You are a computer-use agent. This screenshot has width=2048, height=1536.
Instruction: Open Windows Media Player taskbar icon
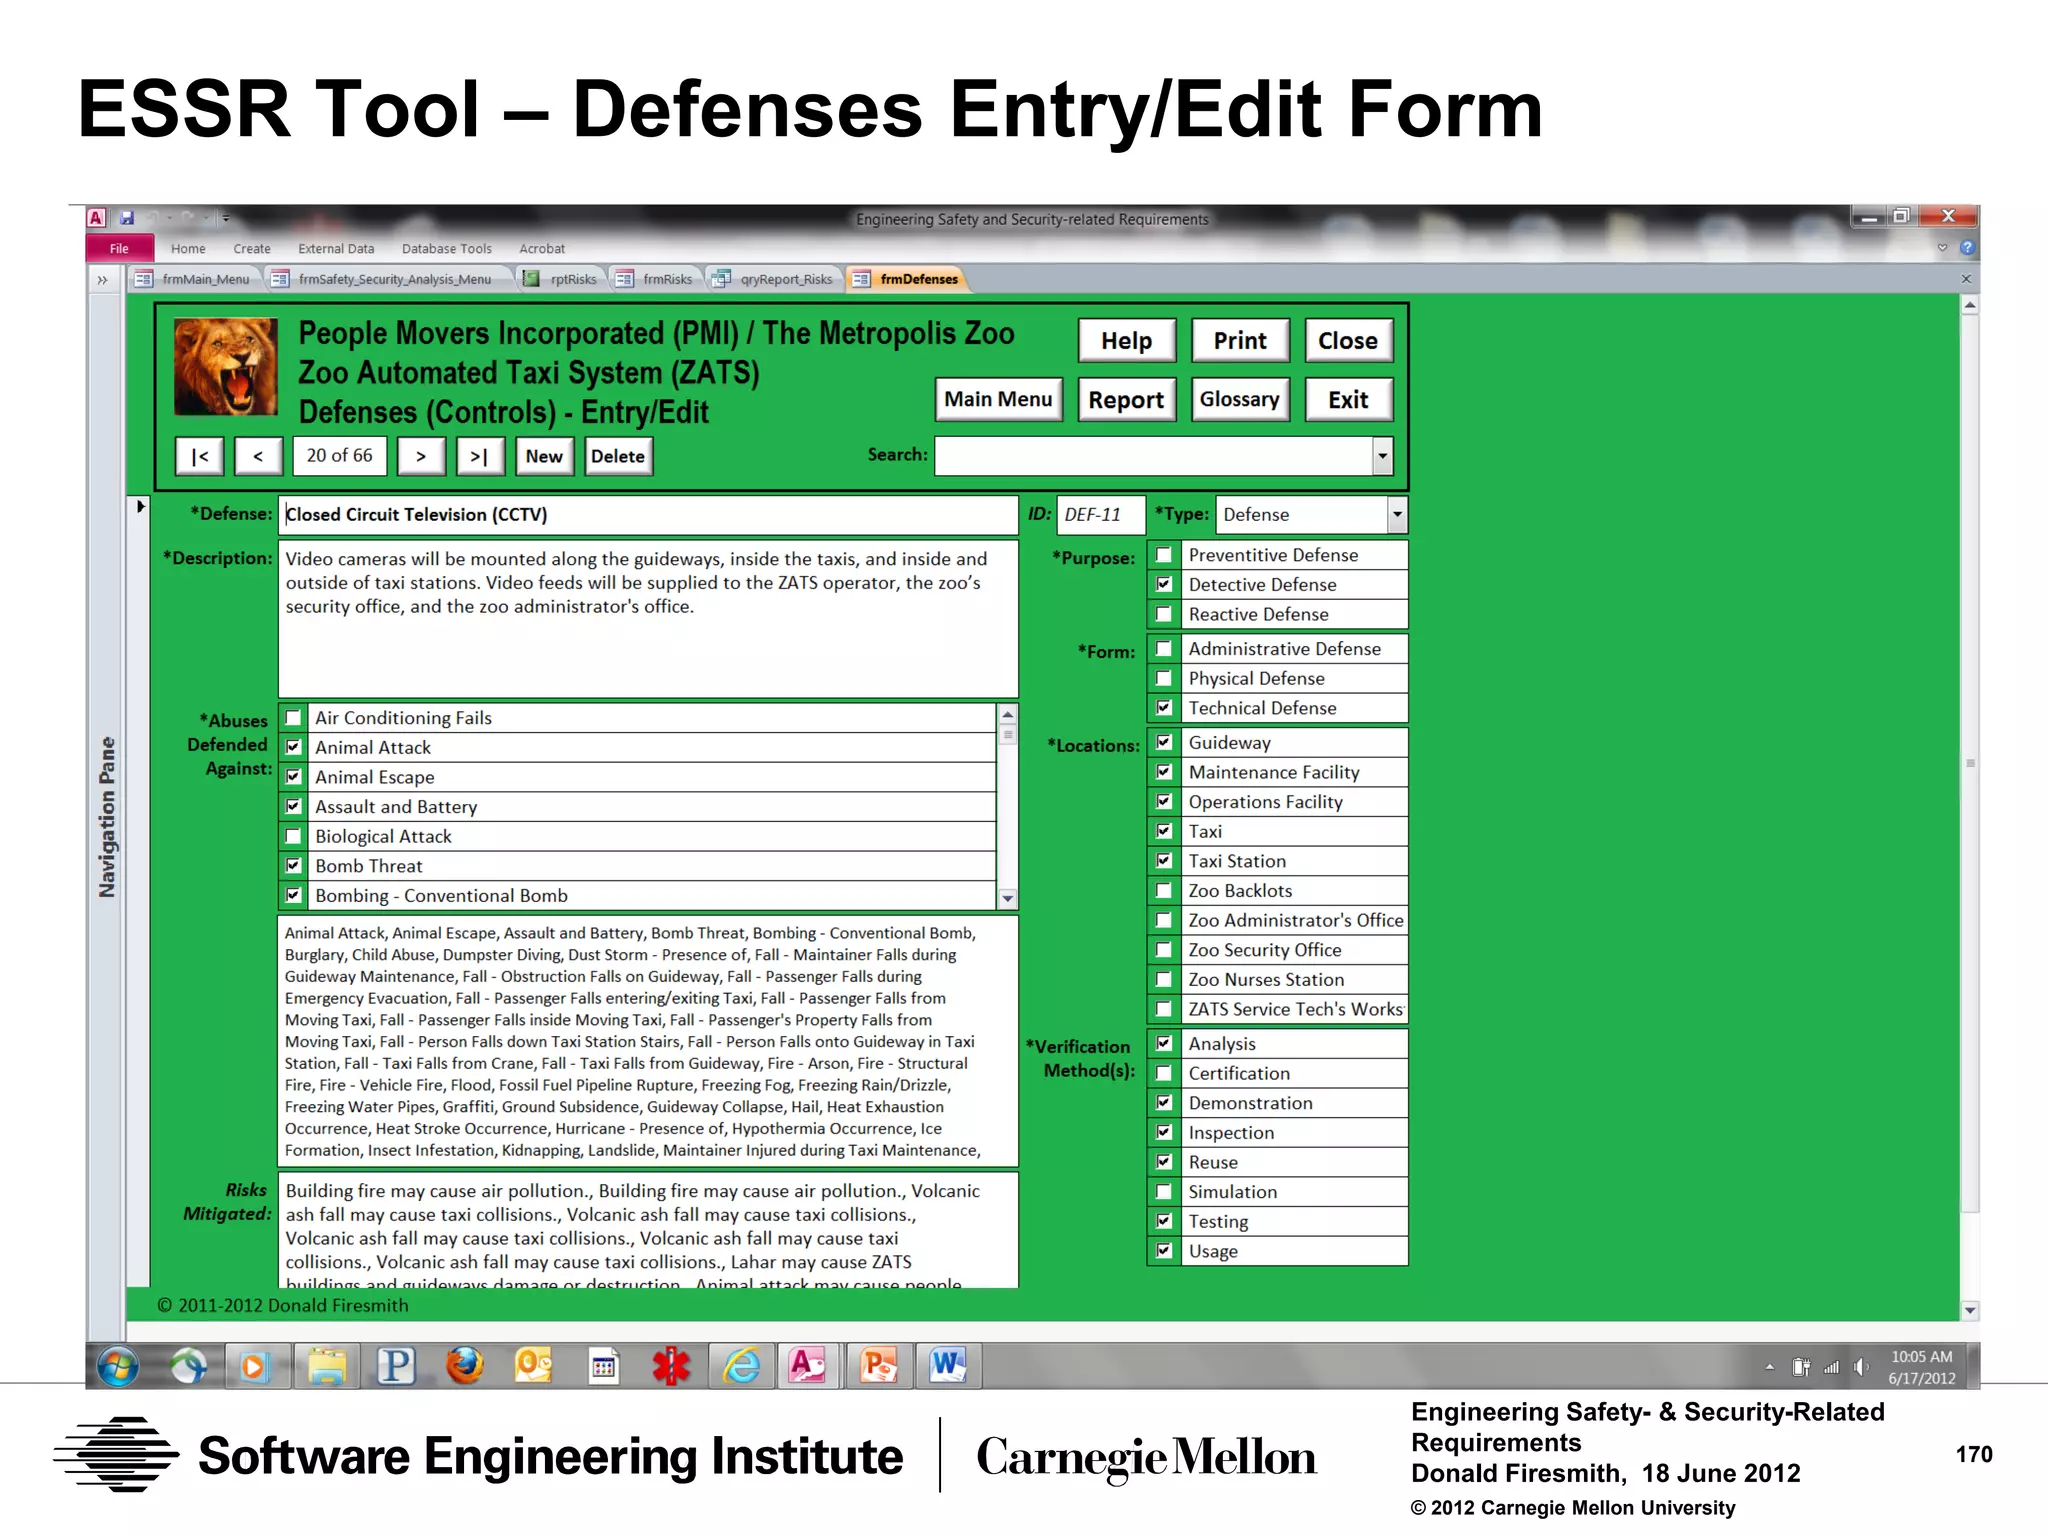click(x=255, y=1366)
